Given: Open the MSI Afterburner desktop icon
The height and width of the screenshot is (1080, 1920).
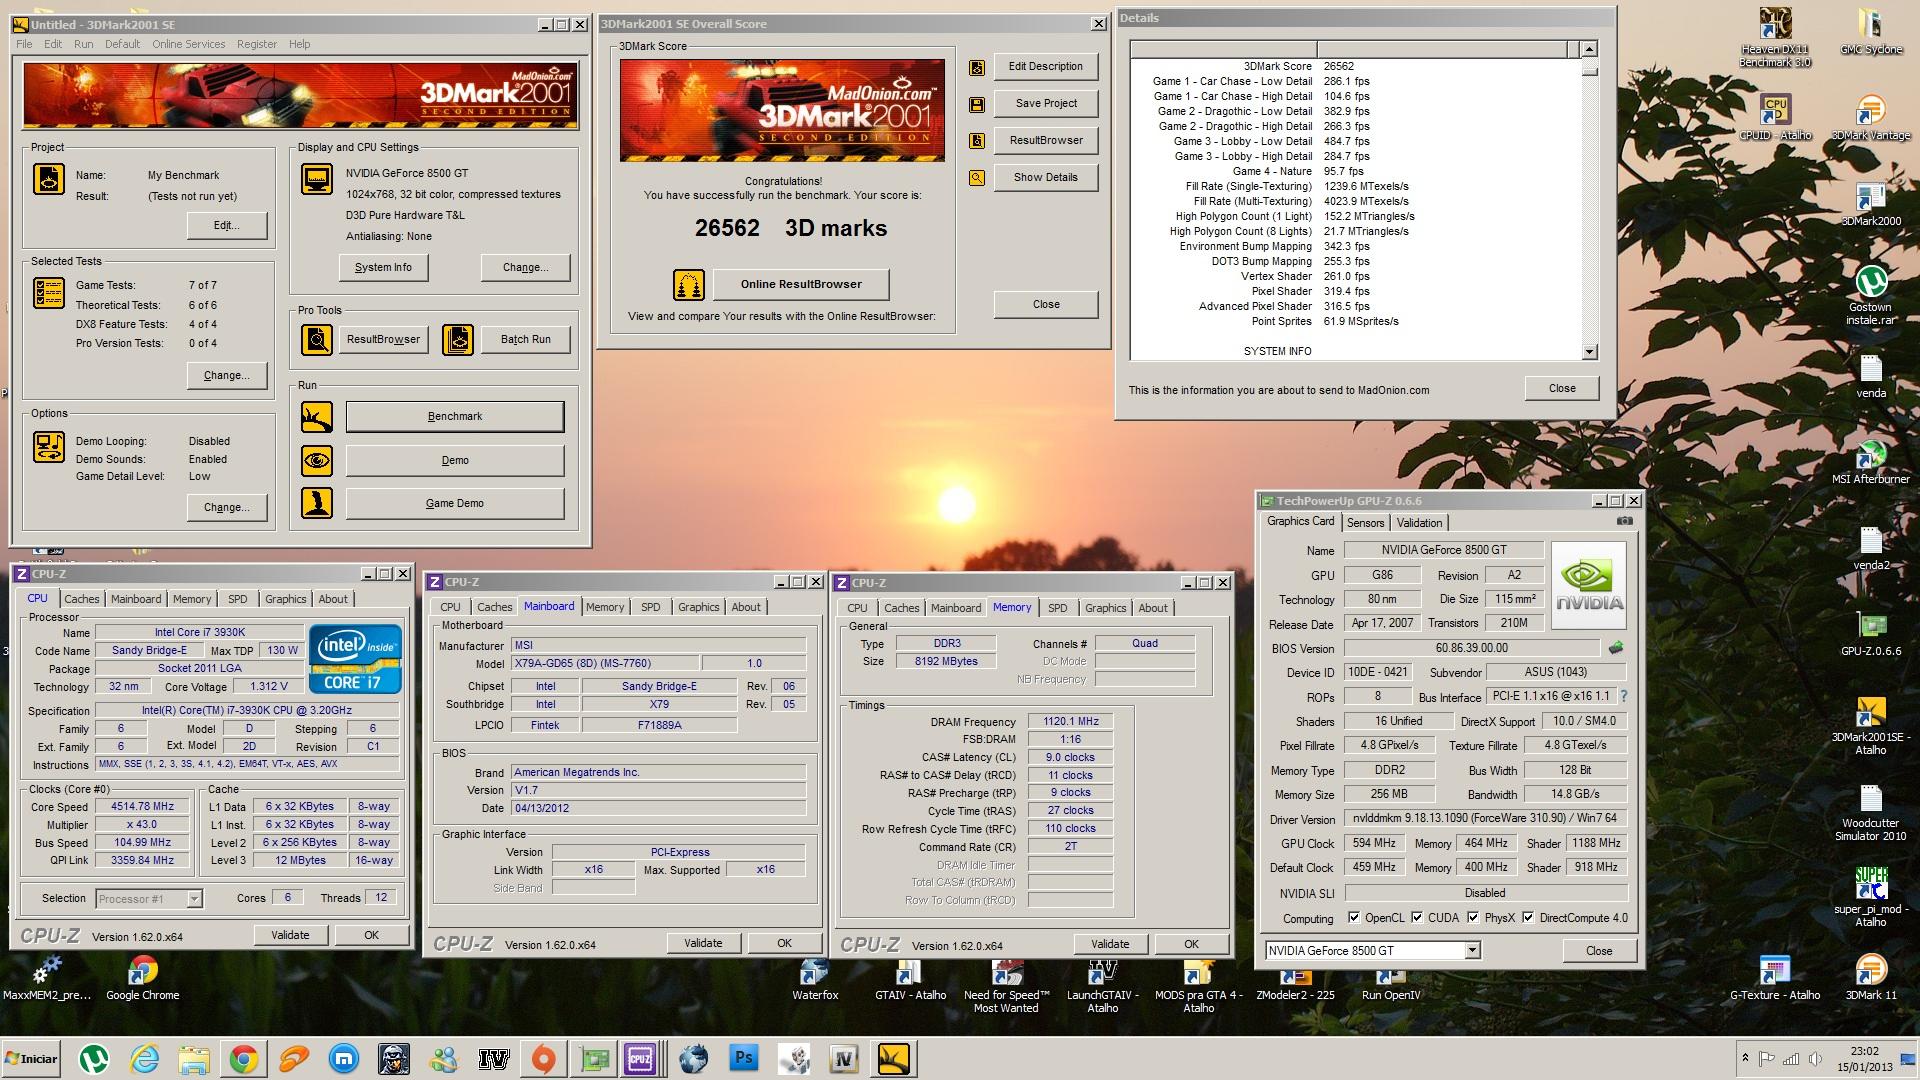Looking at the screenshot, I should click(x=1871, y=463).
